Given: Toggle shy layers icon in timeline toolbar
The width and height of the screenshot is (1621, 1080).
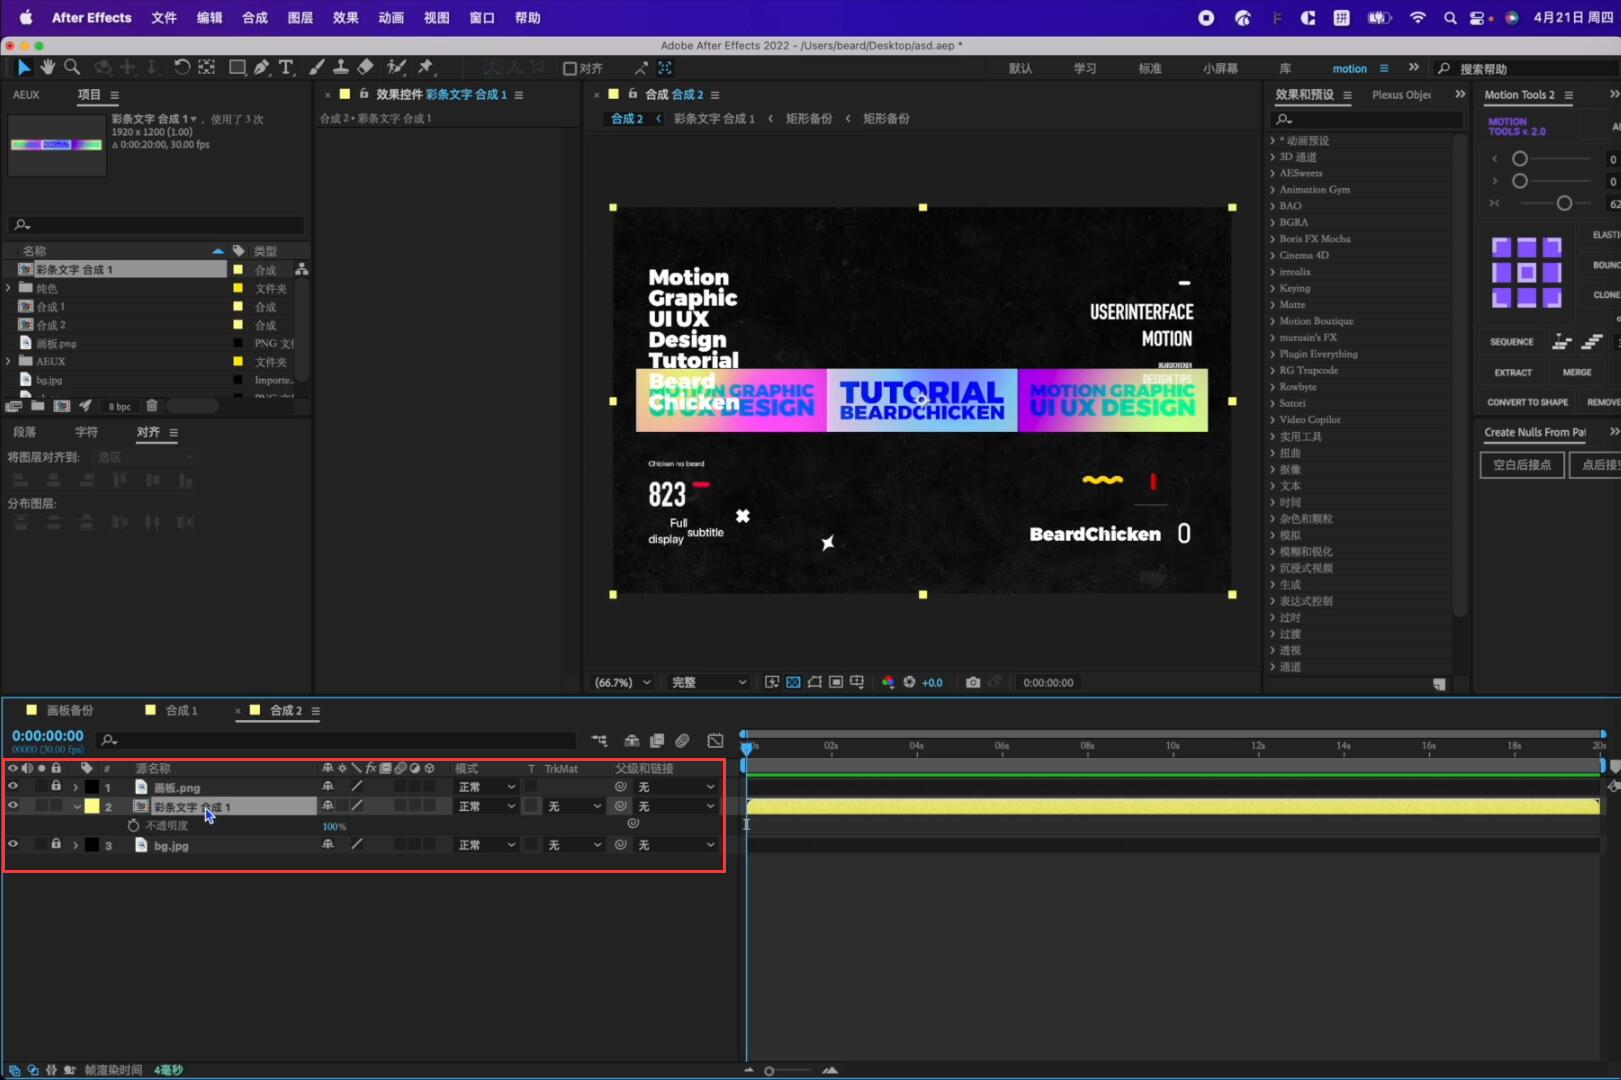Looking at the screenshot, I should 632,741.
